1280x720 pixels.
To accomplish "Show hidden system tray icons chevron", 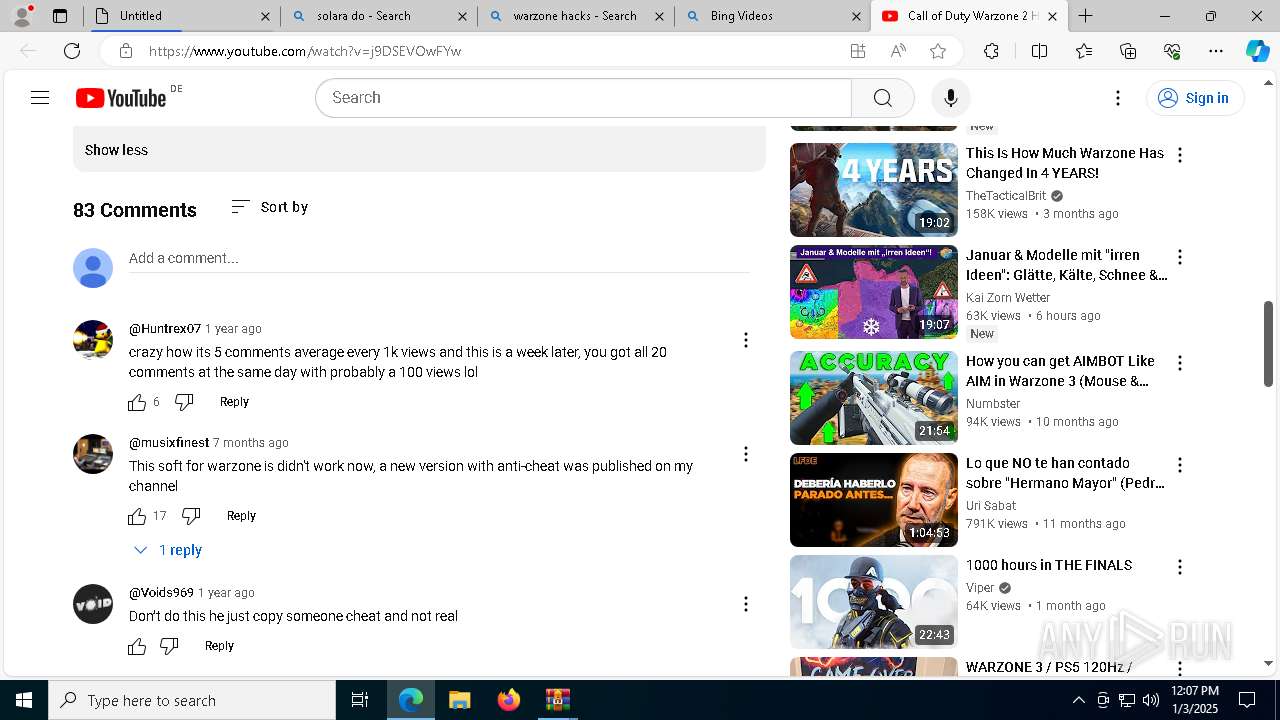I will click(1078, 700).
